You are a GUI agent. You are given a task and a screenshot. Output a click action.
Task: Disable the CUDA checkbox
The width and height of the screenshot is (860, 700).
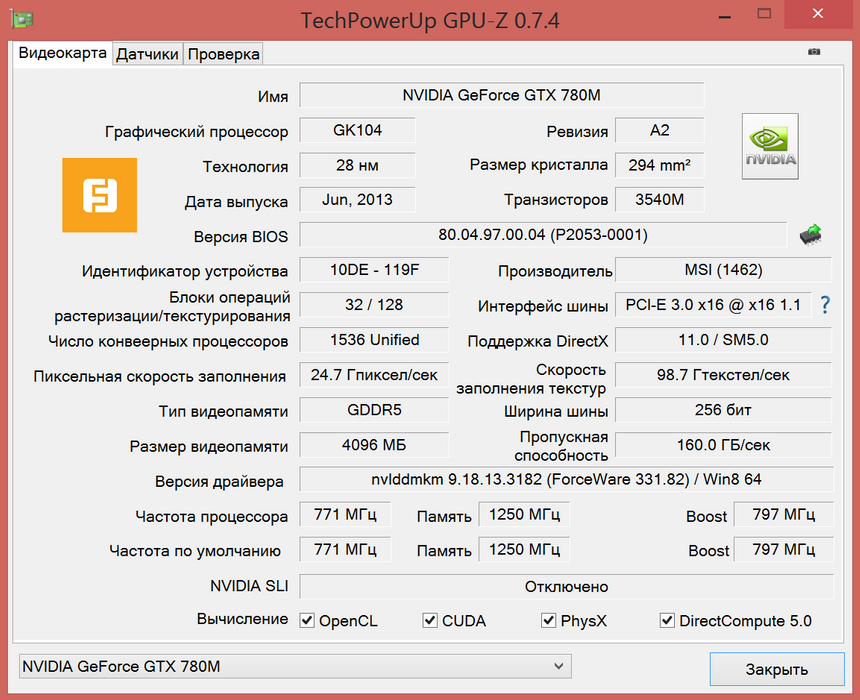[429, 620]
